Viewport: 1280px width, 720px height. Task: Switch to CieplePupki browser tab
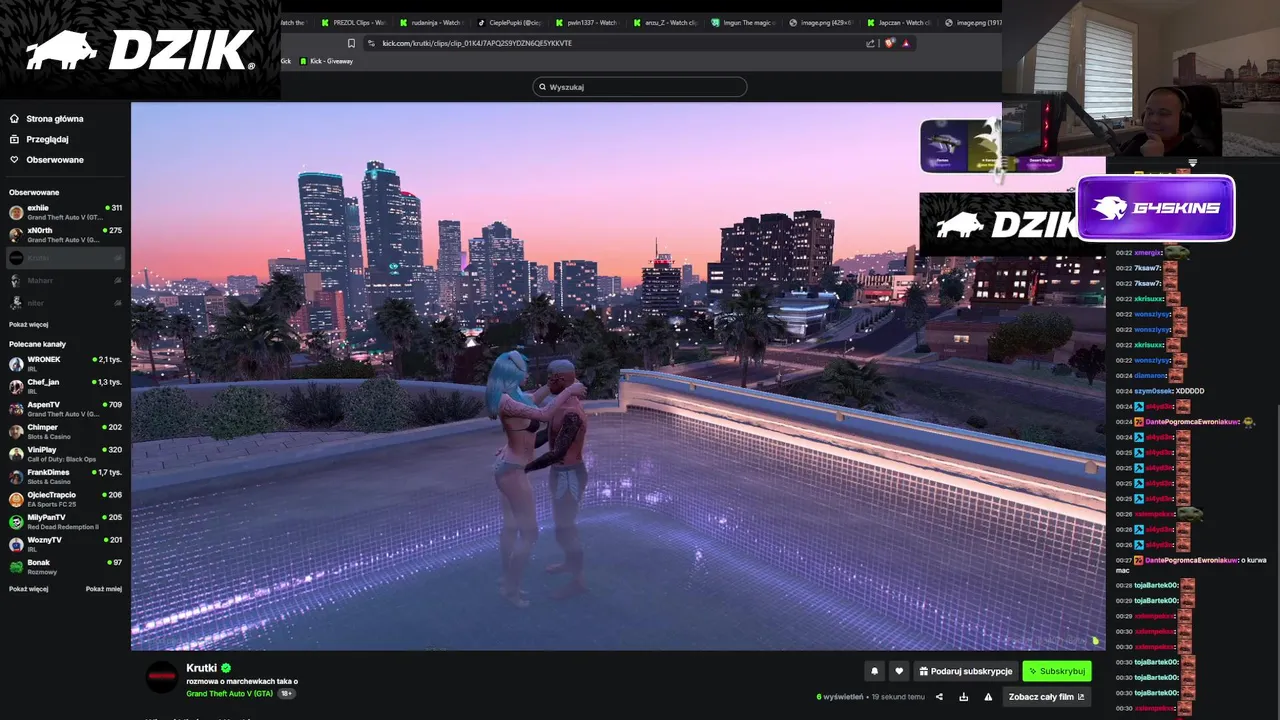pos(509,22)
